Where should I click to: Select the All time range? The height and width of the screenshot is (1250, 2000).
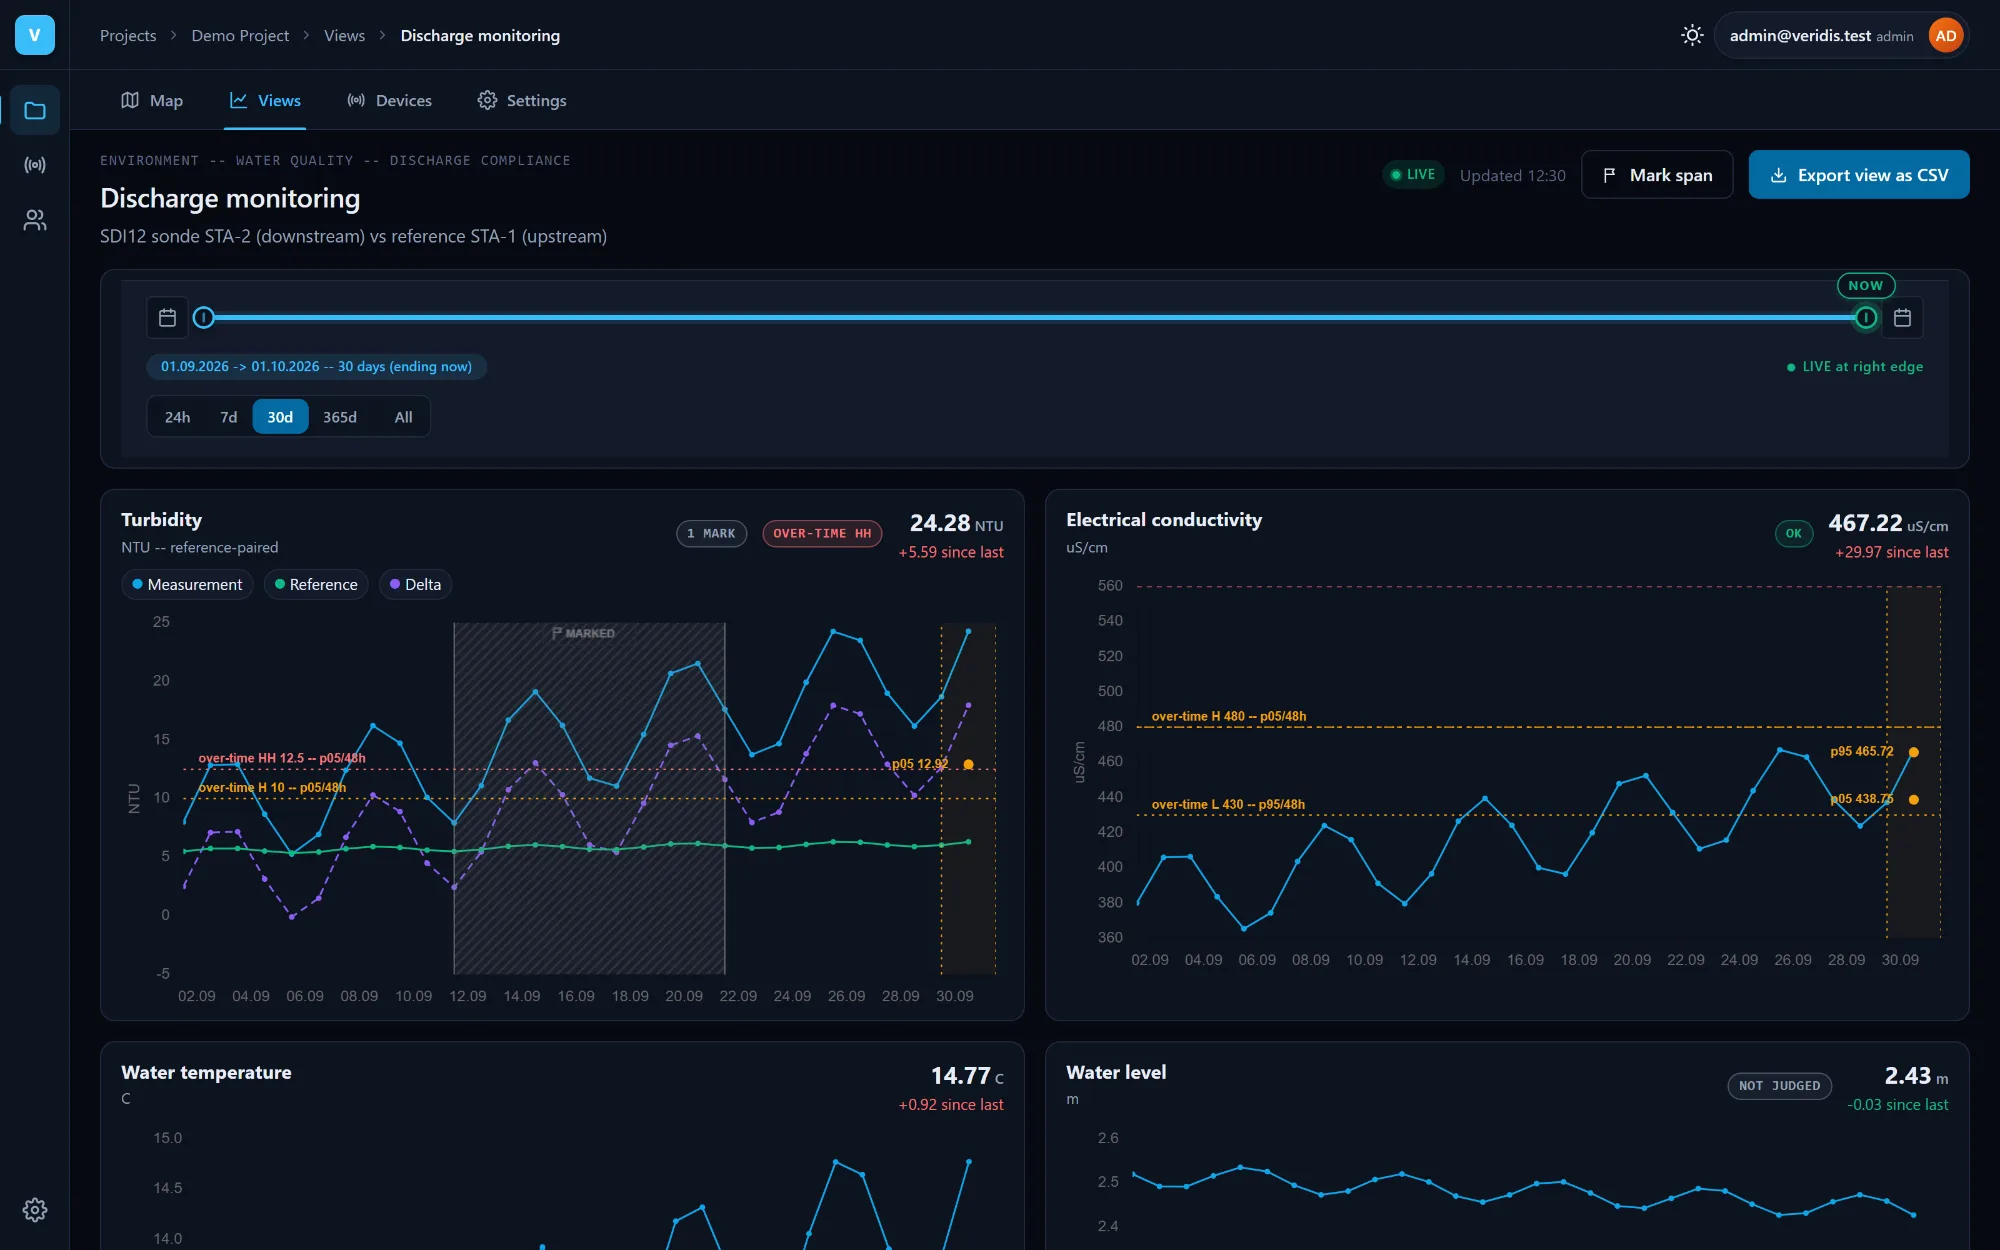[403, 417]
